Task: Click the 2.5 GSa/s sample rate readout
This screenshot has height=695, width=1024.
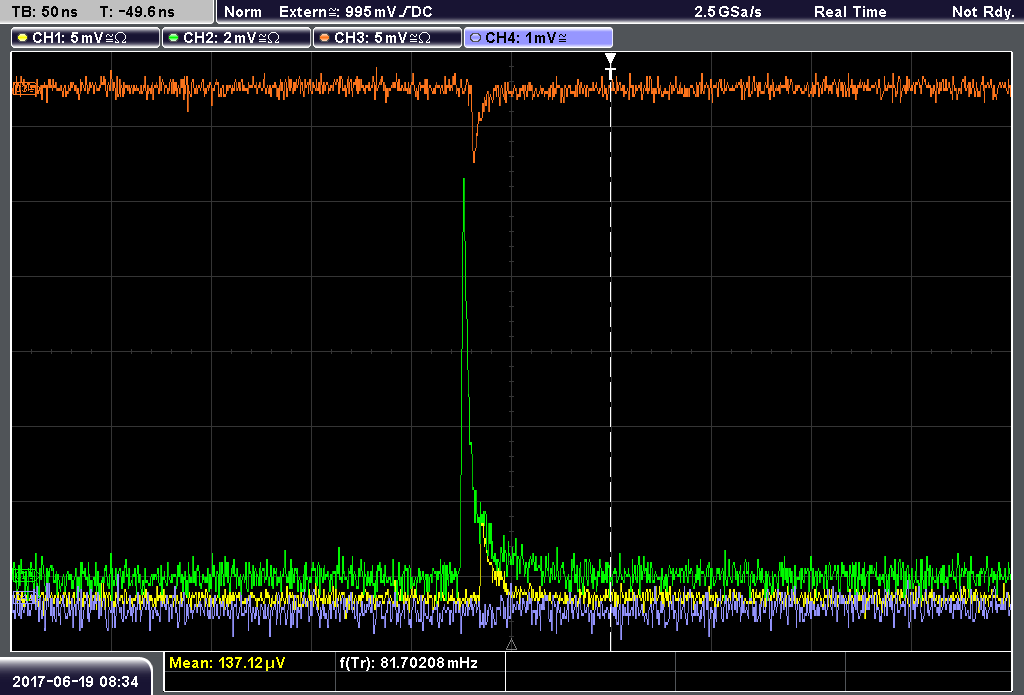Action: (x=728, y=12)
